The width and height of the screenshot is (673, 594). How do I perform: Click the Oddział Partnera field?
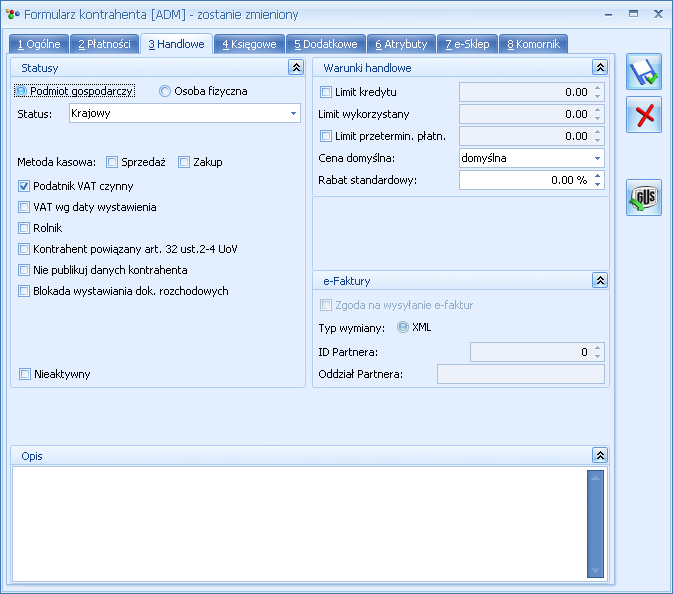click(x=521, y=374)
